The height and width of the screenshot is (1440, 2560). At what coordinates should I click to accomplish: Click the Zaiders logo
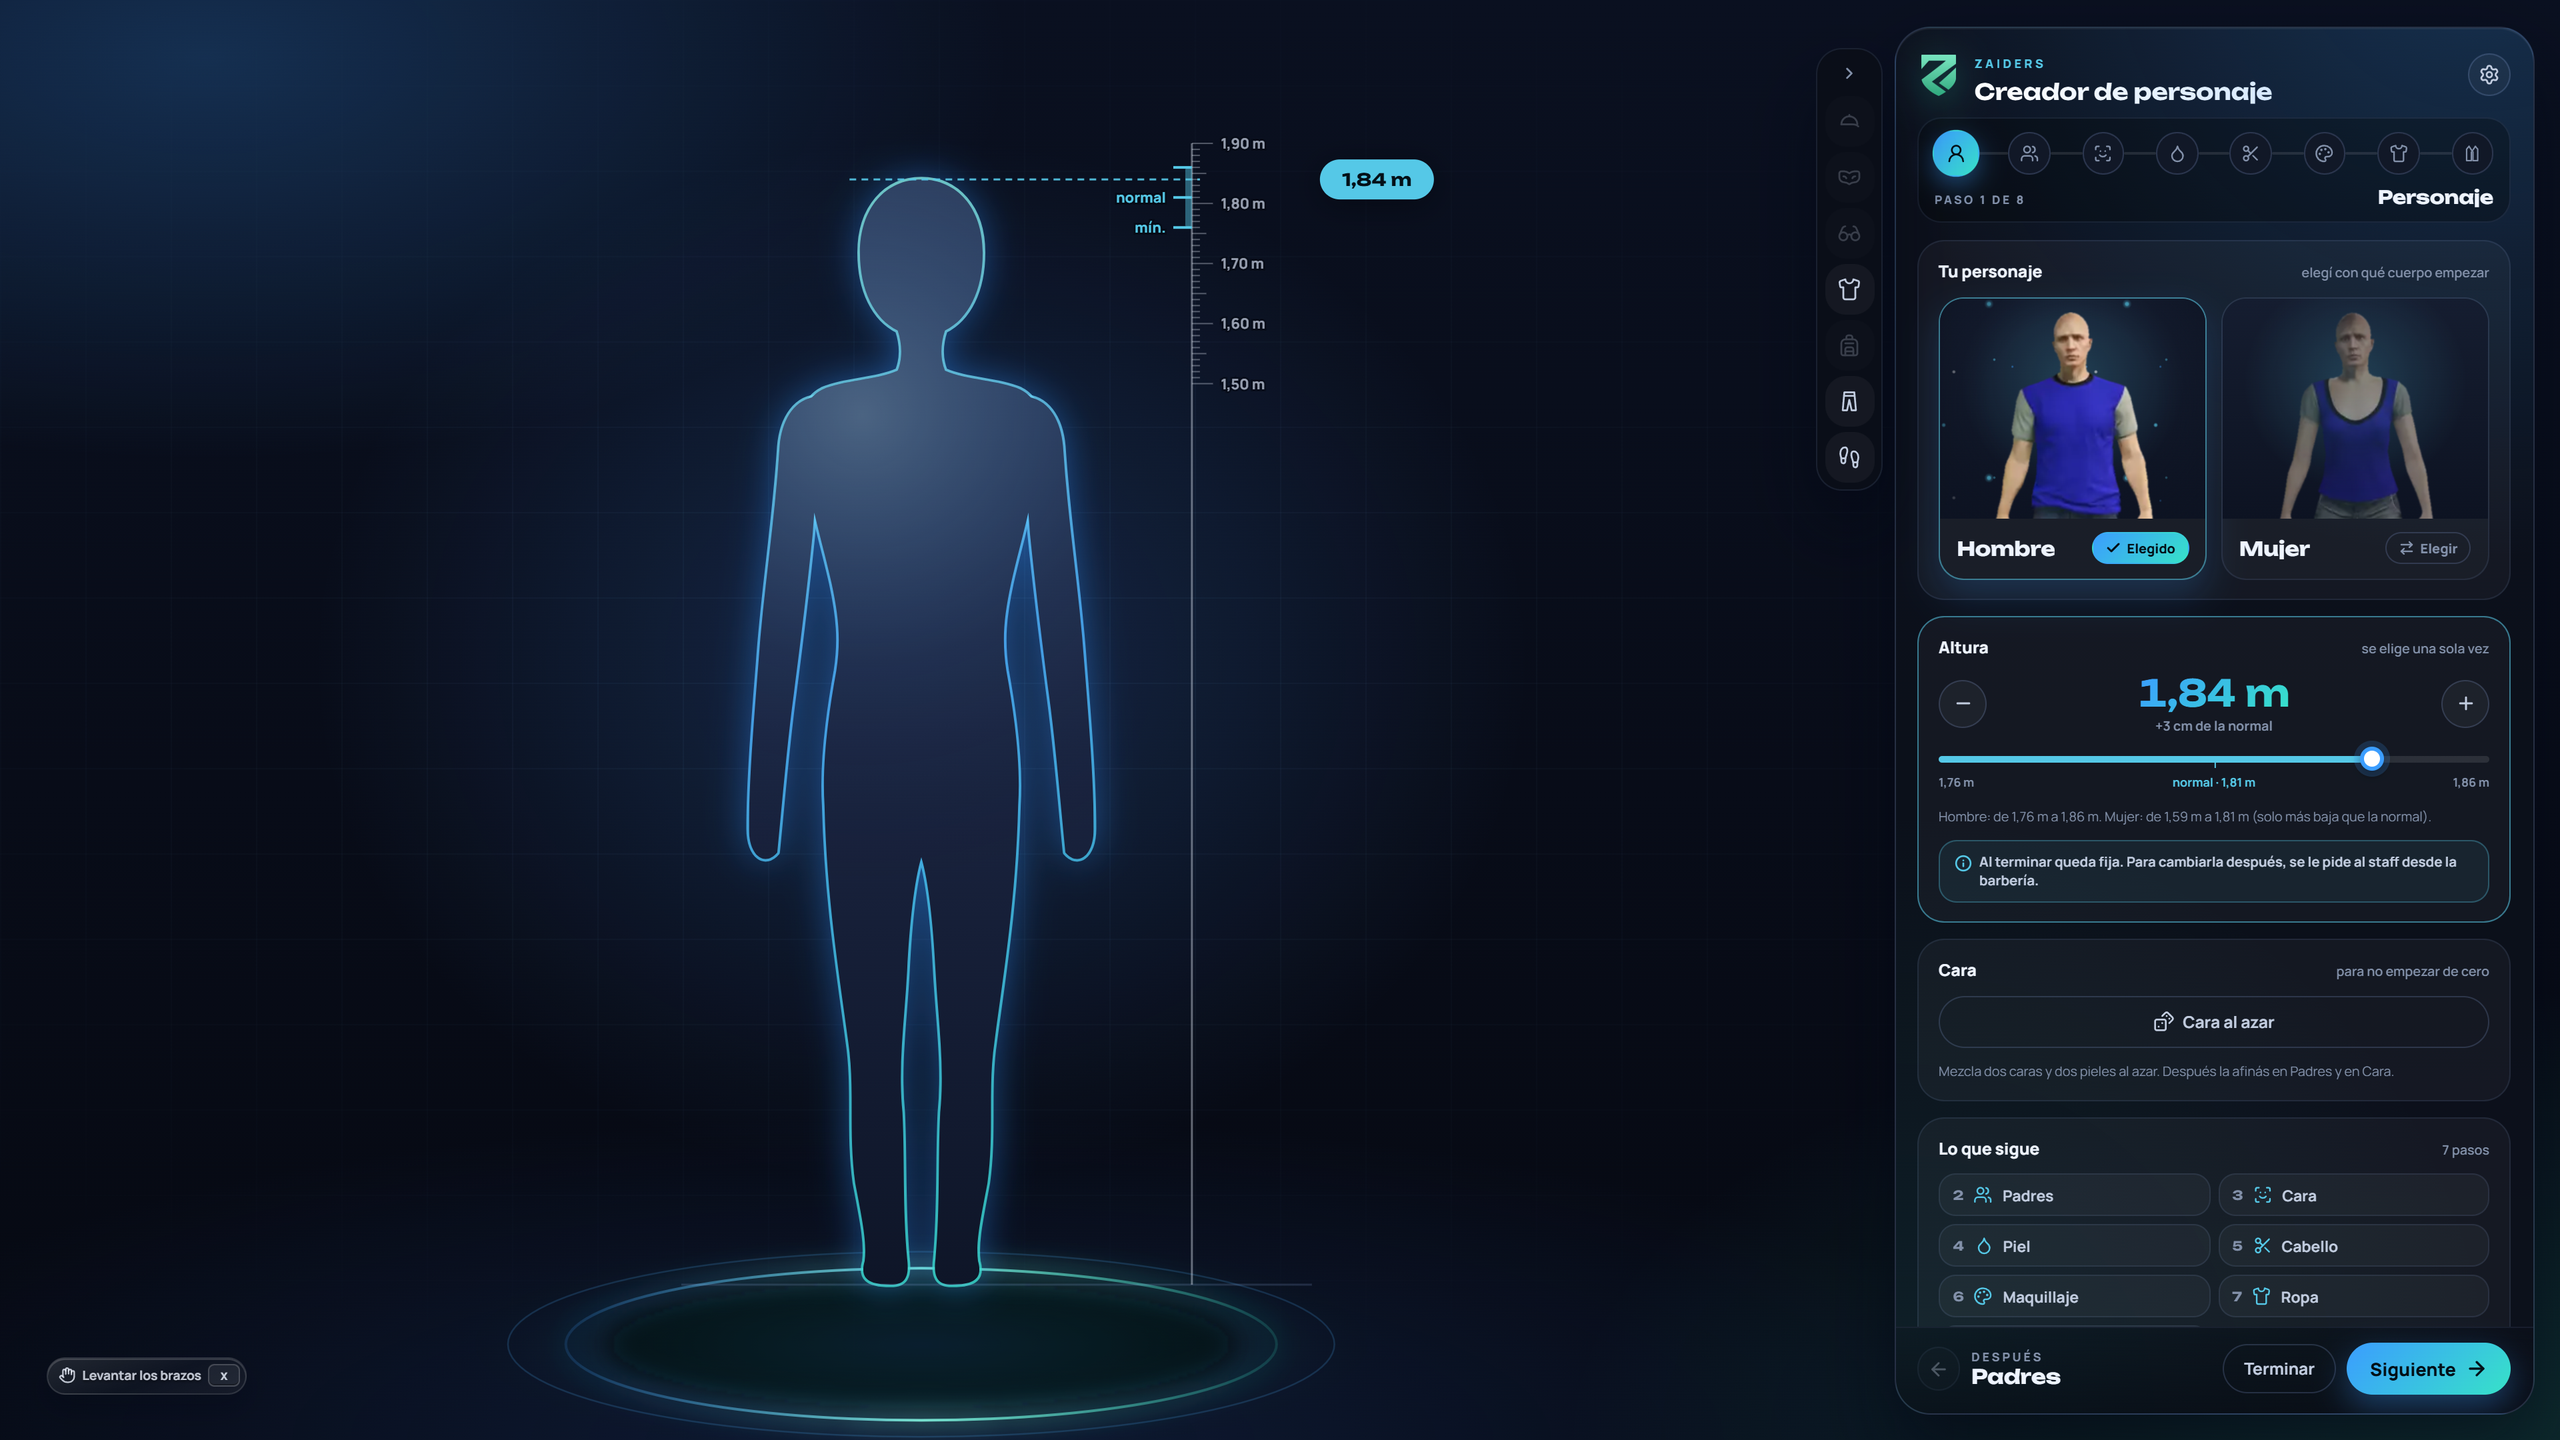click(x=1938, y=77)
